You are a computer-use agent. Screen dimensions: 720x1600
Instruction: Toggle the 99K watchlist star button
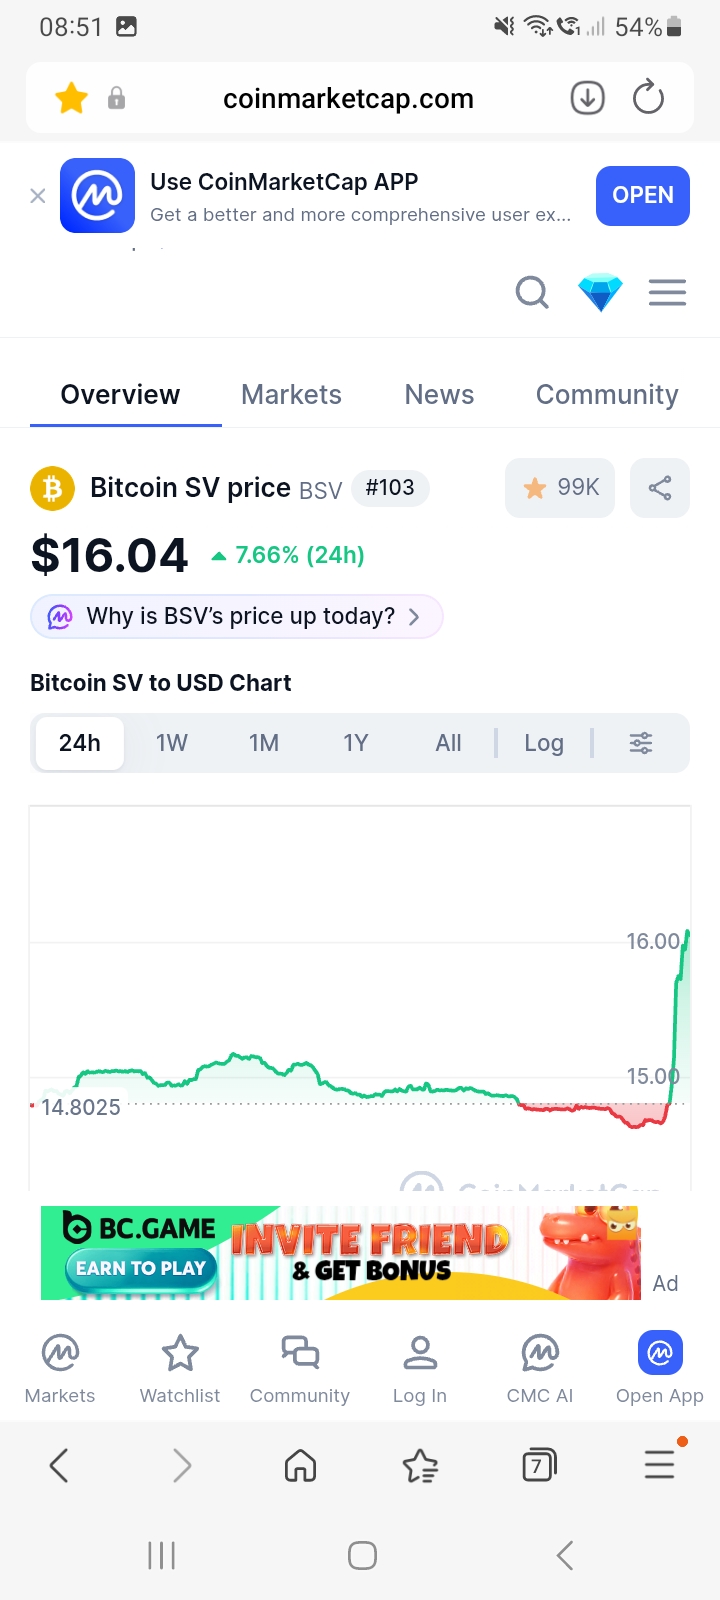pyautogui.click(x=560, y=488)
